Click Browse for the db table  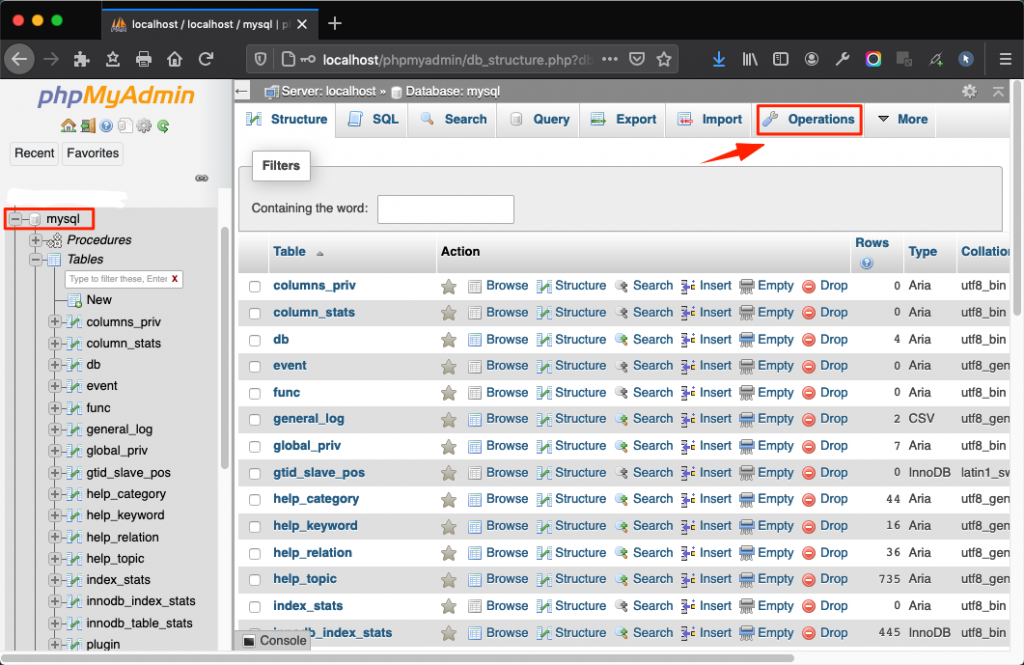pyautogui.click(x=498, y=340)
